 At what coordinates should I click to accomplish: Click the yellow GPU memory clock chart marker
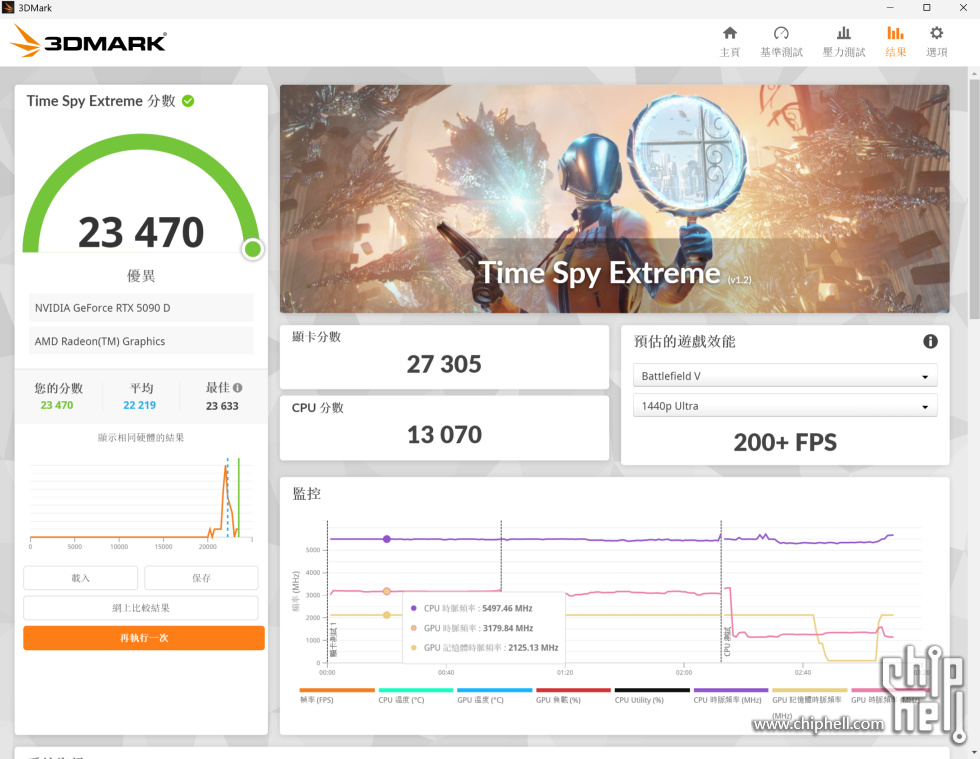click(387, 615)
